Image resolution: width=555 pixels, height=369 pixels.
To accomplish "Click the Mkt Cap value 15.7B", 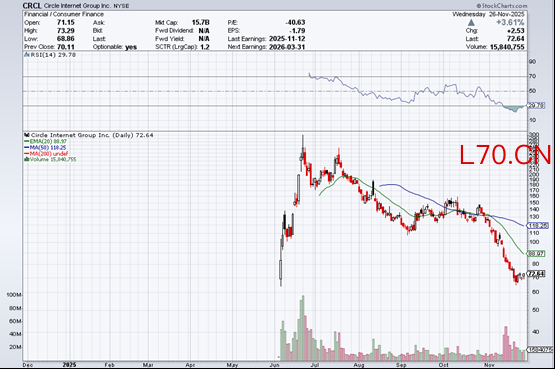I will (x=201, y=22).
